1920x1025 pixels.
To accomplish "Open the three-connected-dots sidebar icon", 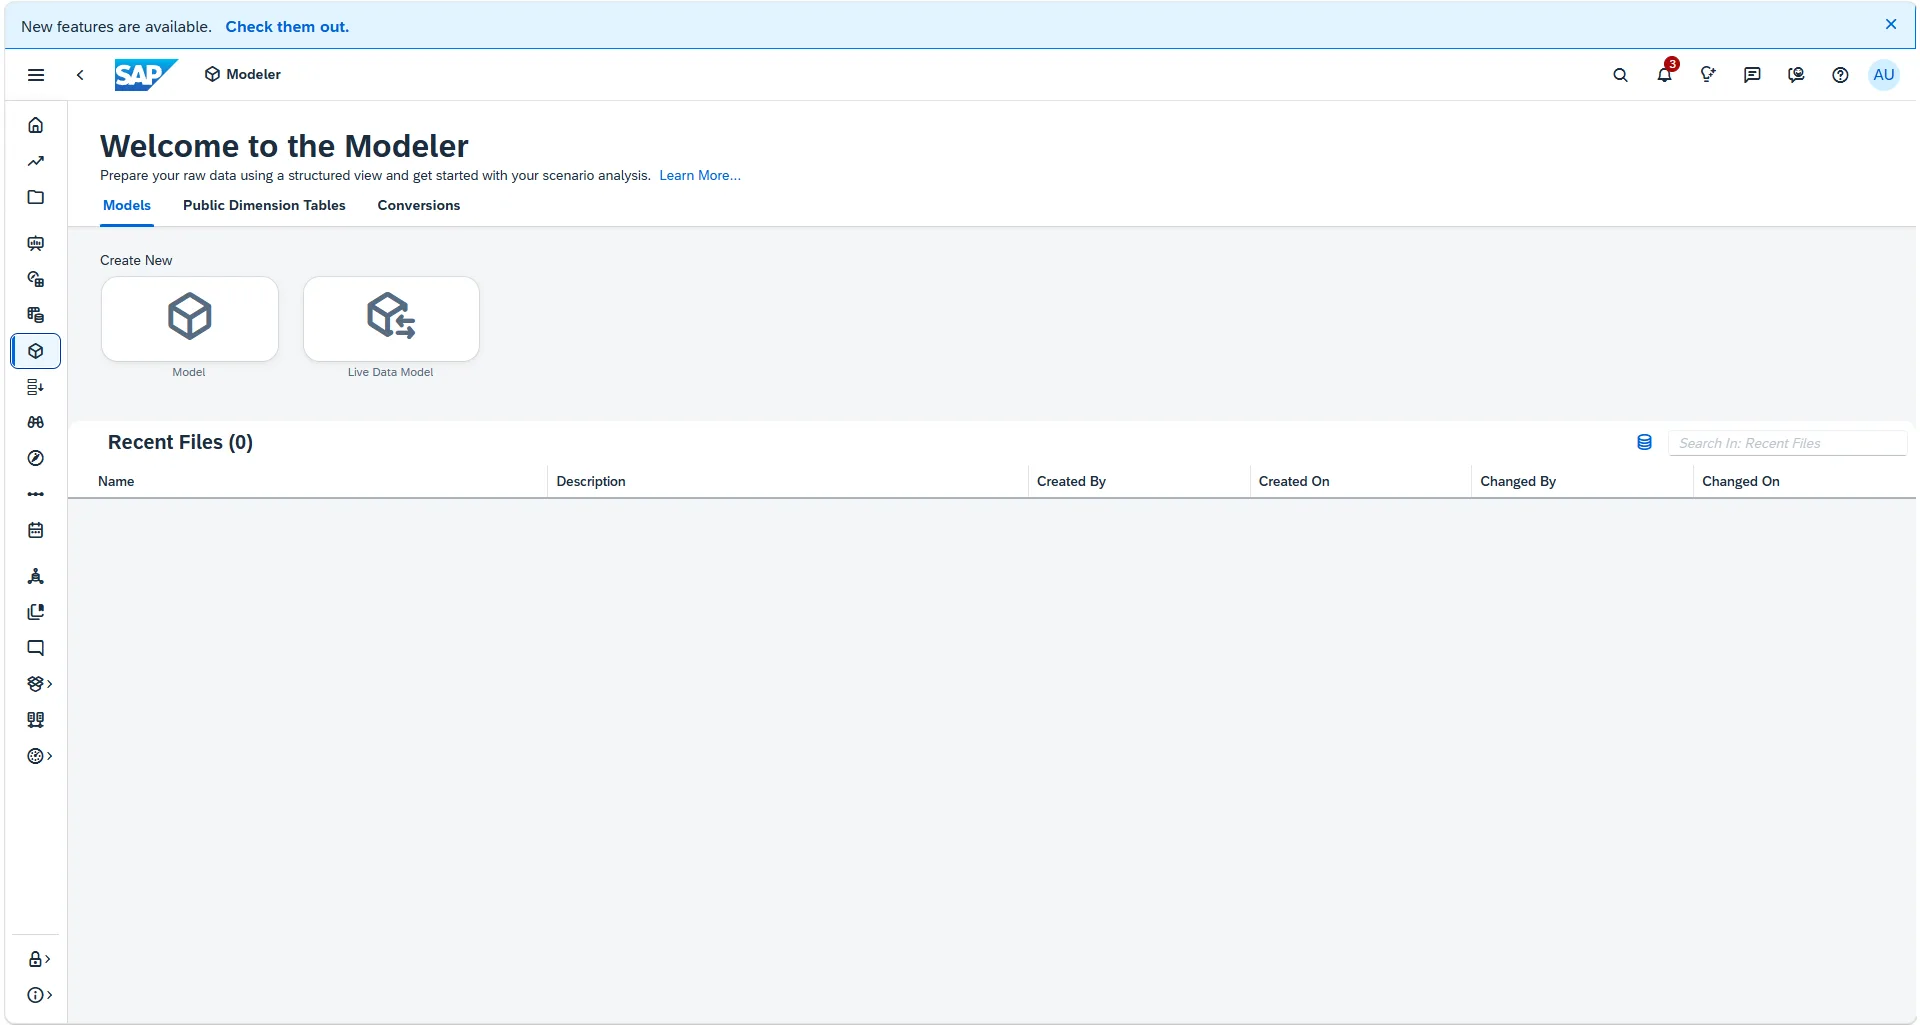I will tap(36, 494).
